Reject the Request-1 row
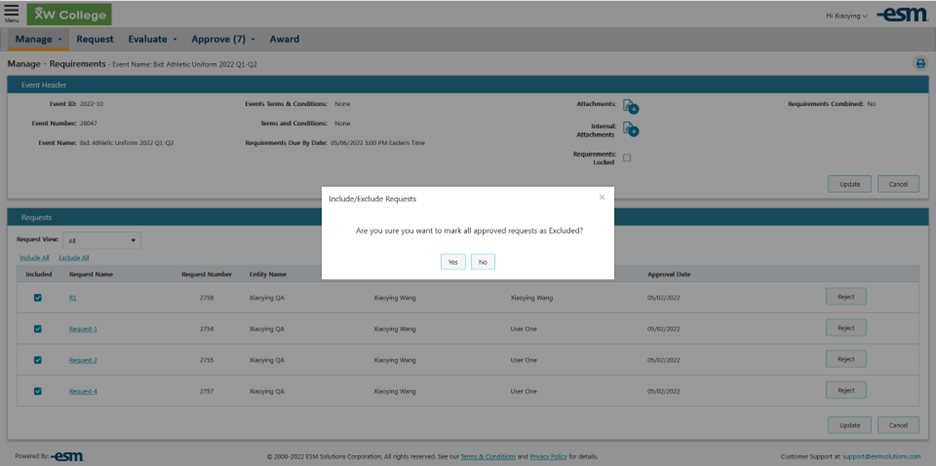This screenshot has width=936, height=466. point(846,328)
